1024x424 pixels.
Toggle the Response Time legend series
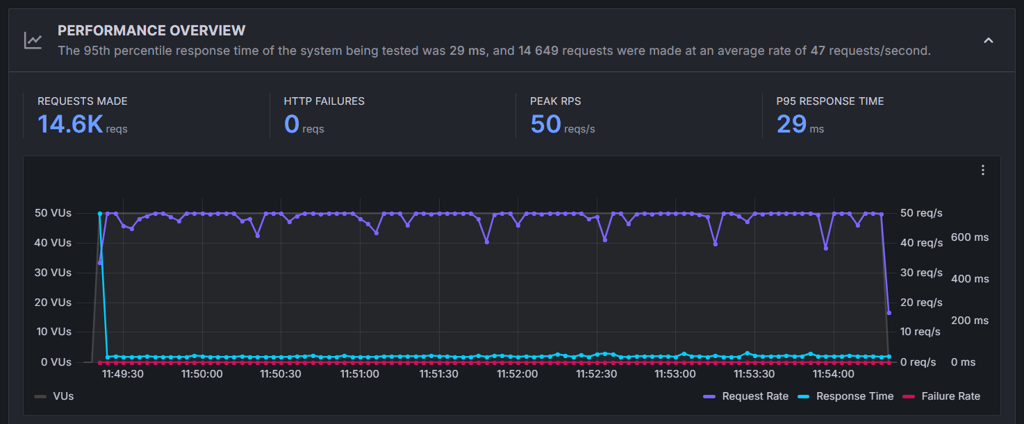click(x=845, y=396)
